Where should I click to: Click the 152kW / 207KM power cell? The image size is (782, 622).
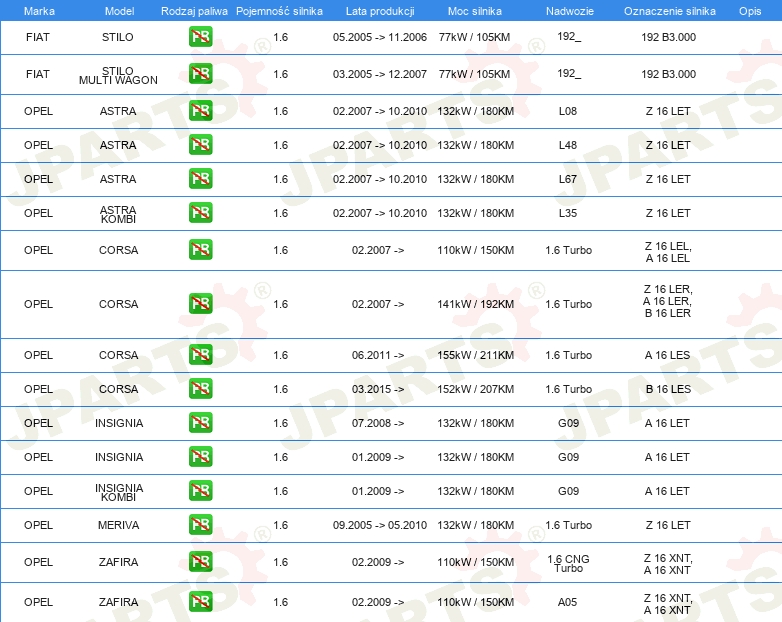pyautogui.click(x=475, y=389)
